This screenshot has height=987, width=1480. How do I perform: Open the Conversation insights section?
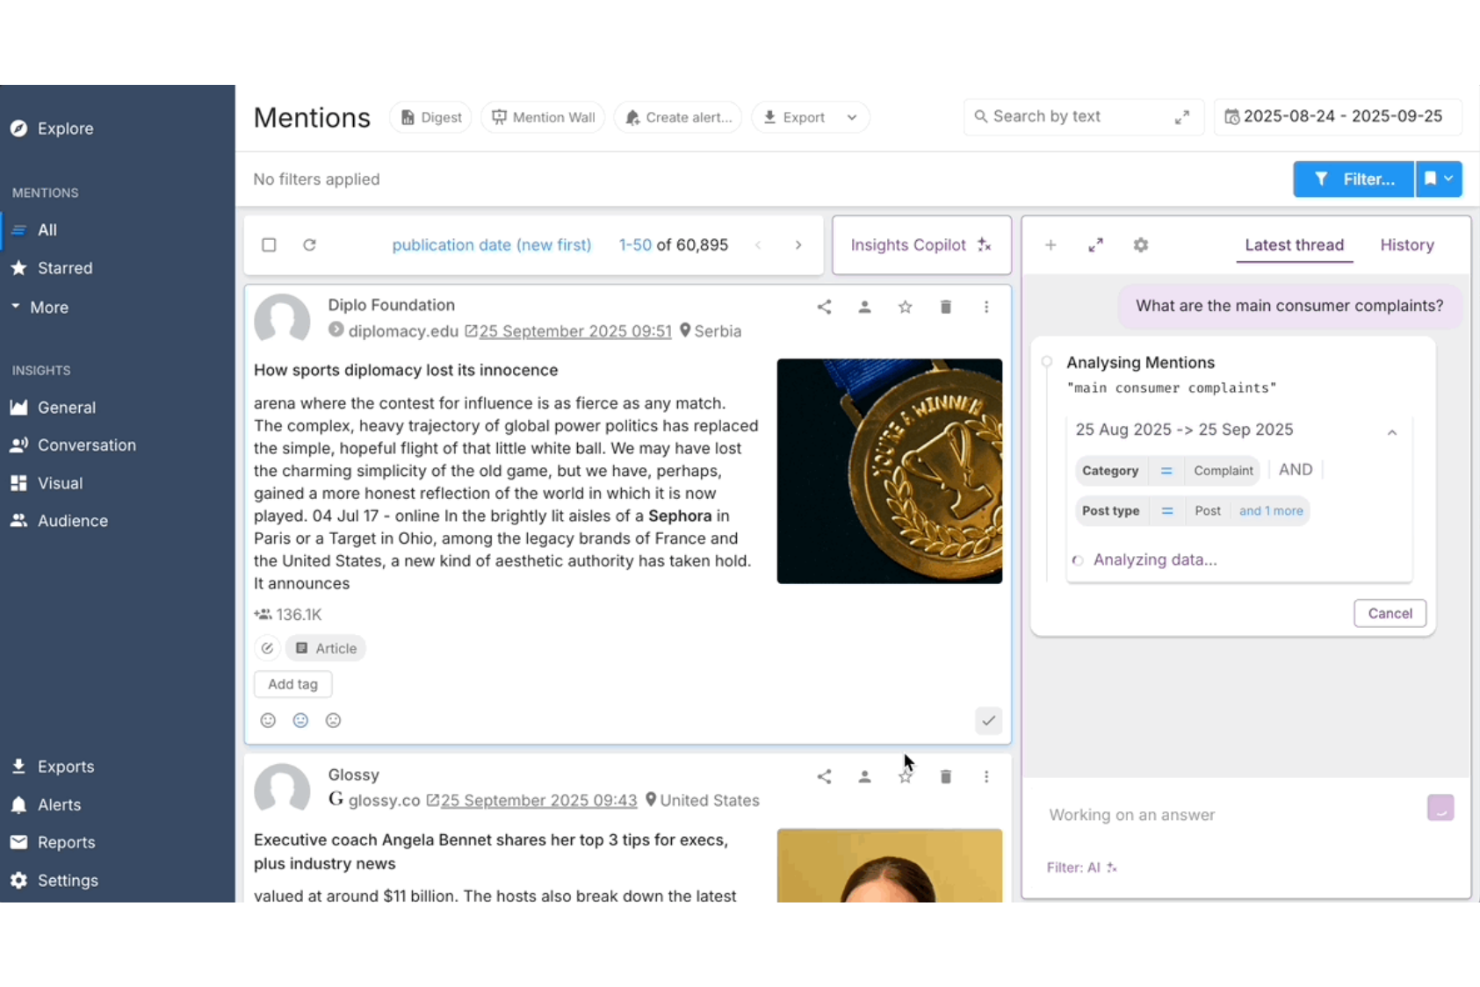coord(87,444)
